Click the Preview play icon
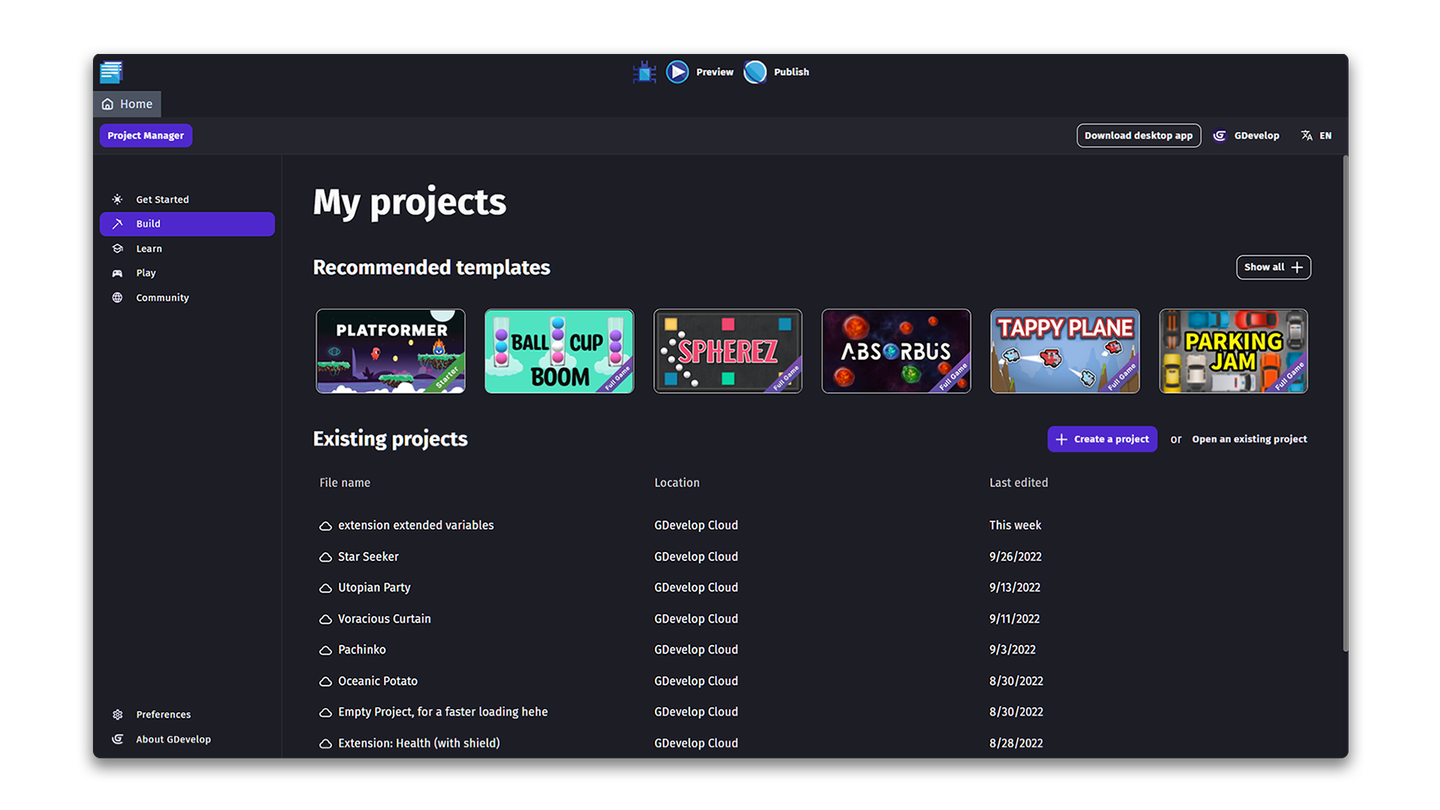Image resolution: width=1440 pixels, height=810 pixels. click(677, 72)
